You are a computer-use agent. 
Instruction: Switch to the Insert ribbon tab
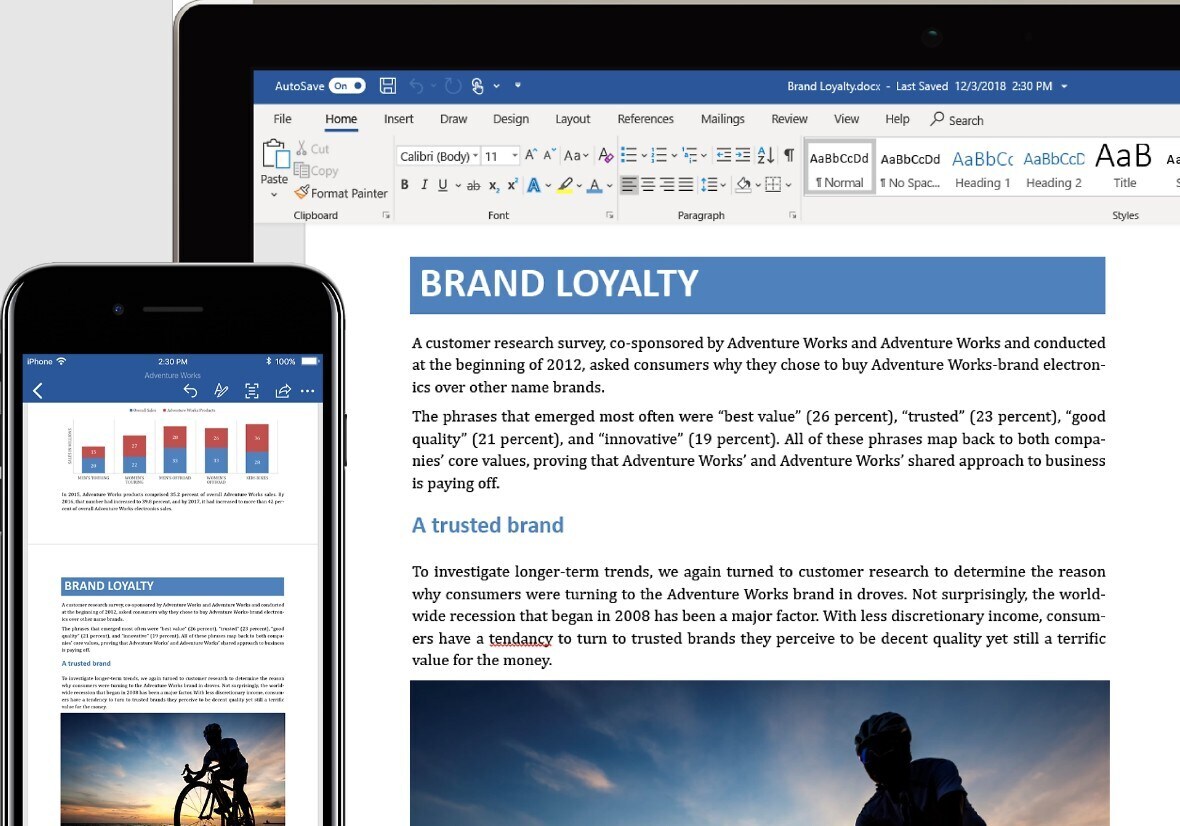(x=398, y=119)
